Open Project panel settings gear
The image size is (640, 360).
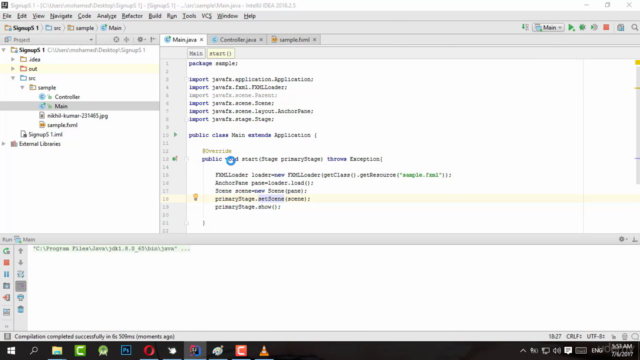tap(141, 40)
